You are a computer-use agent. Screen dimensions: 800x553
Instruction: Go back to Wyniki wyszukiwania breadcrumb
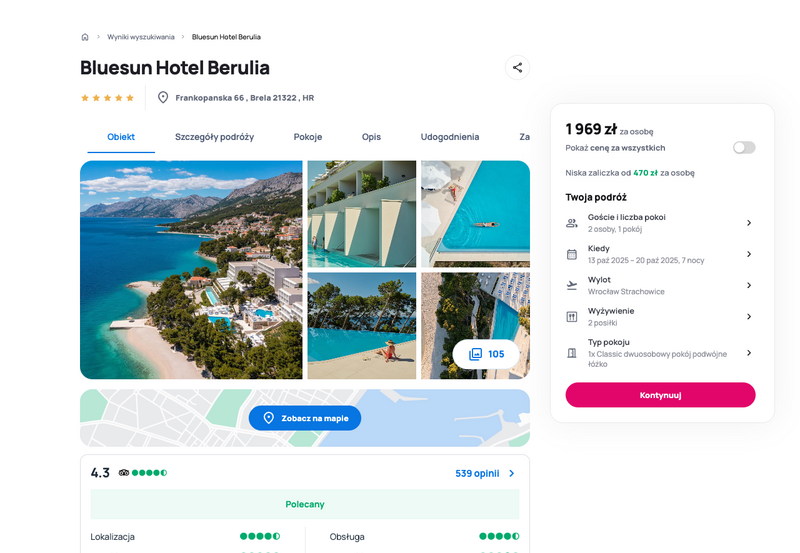point(141,37)
